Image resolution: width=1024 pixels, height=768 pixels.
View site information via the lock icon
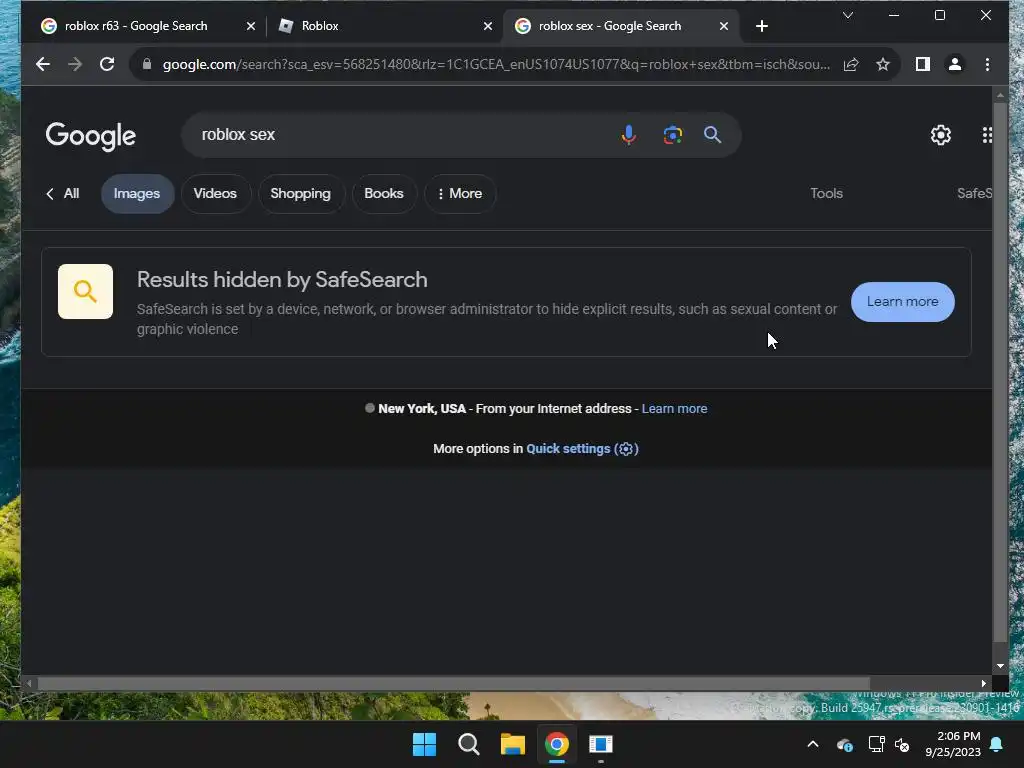click(147, 64)
